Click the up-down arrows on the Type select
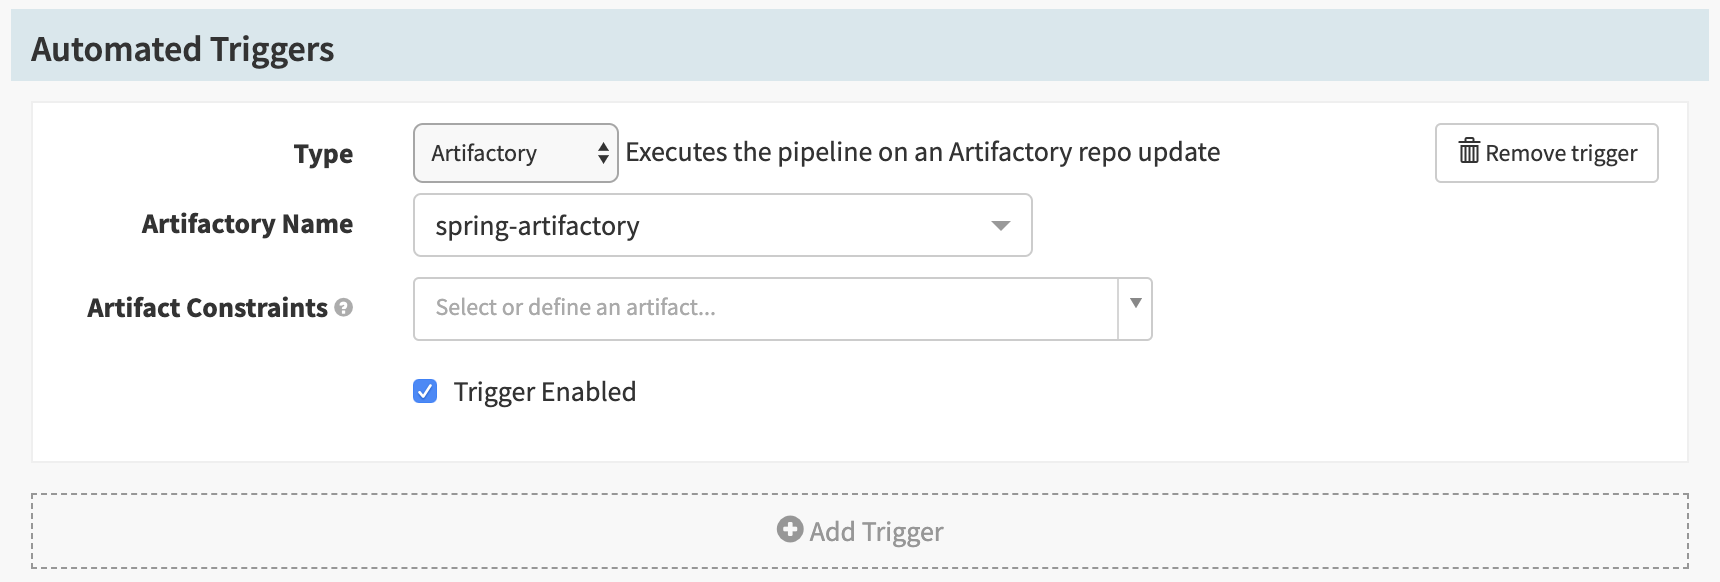The width and height of the screenshot is (1720, 582). coord(603,153)
